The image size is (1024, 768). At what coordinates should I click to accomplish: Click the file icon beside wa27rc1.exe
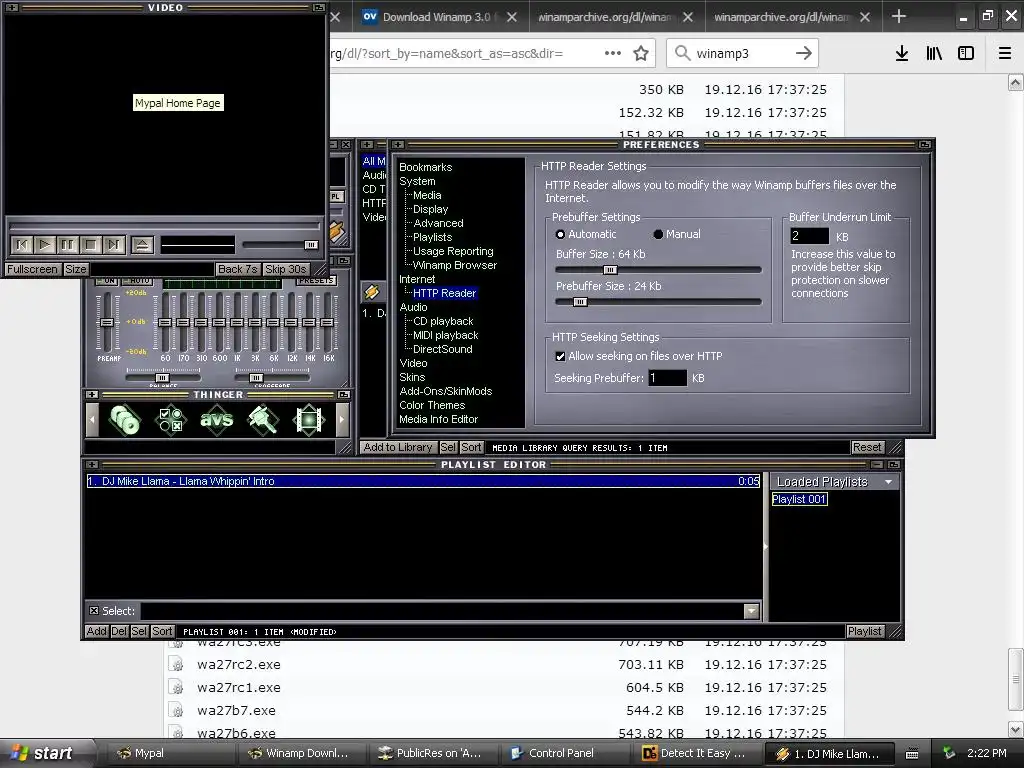176,687
